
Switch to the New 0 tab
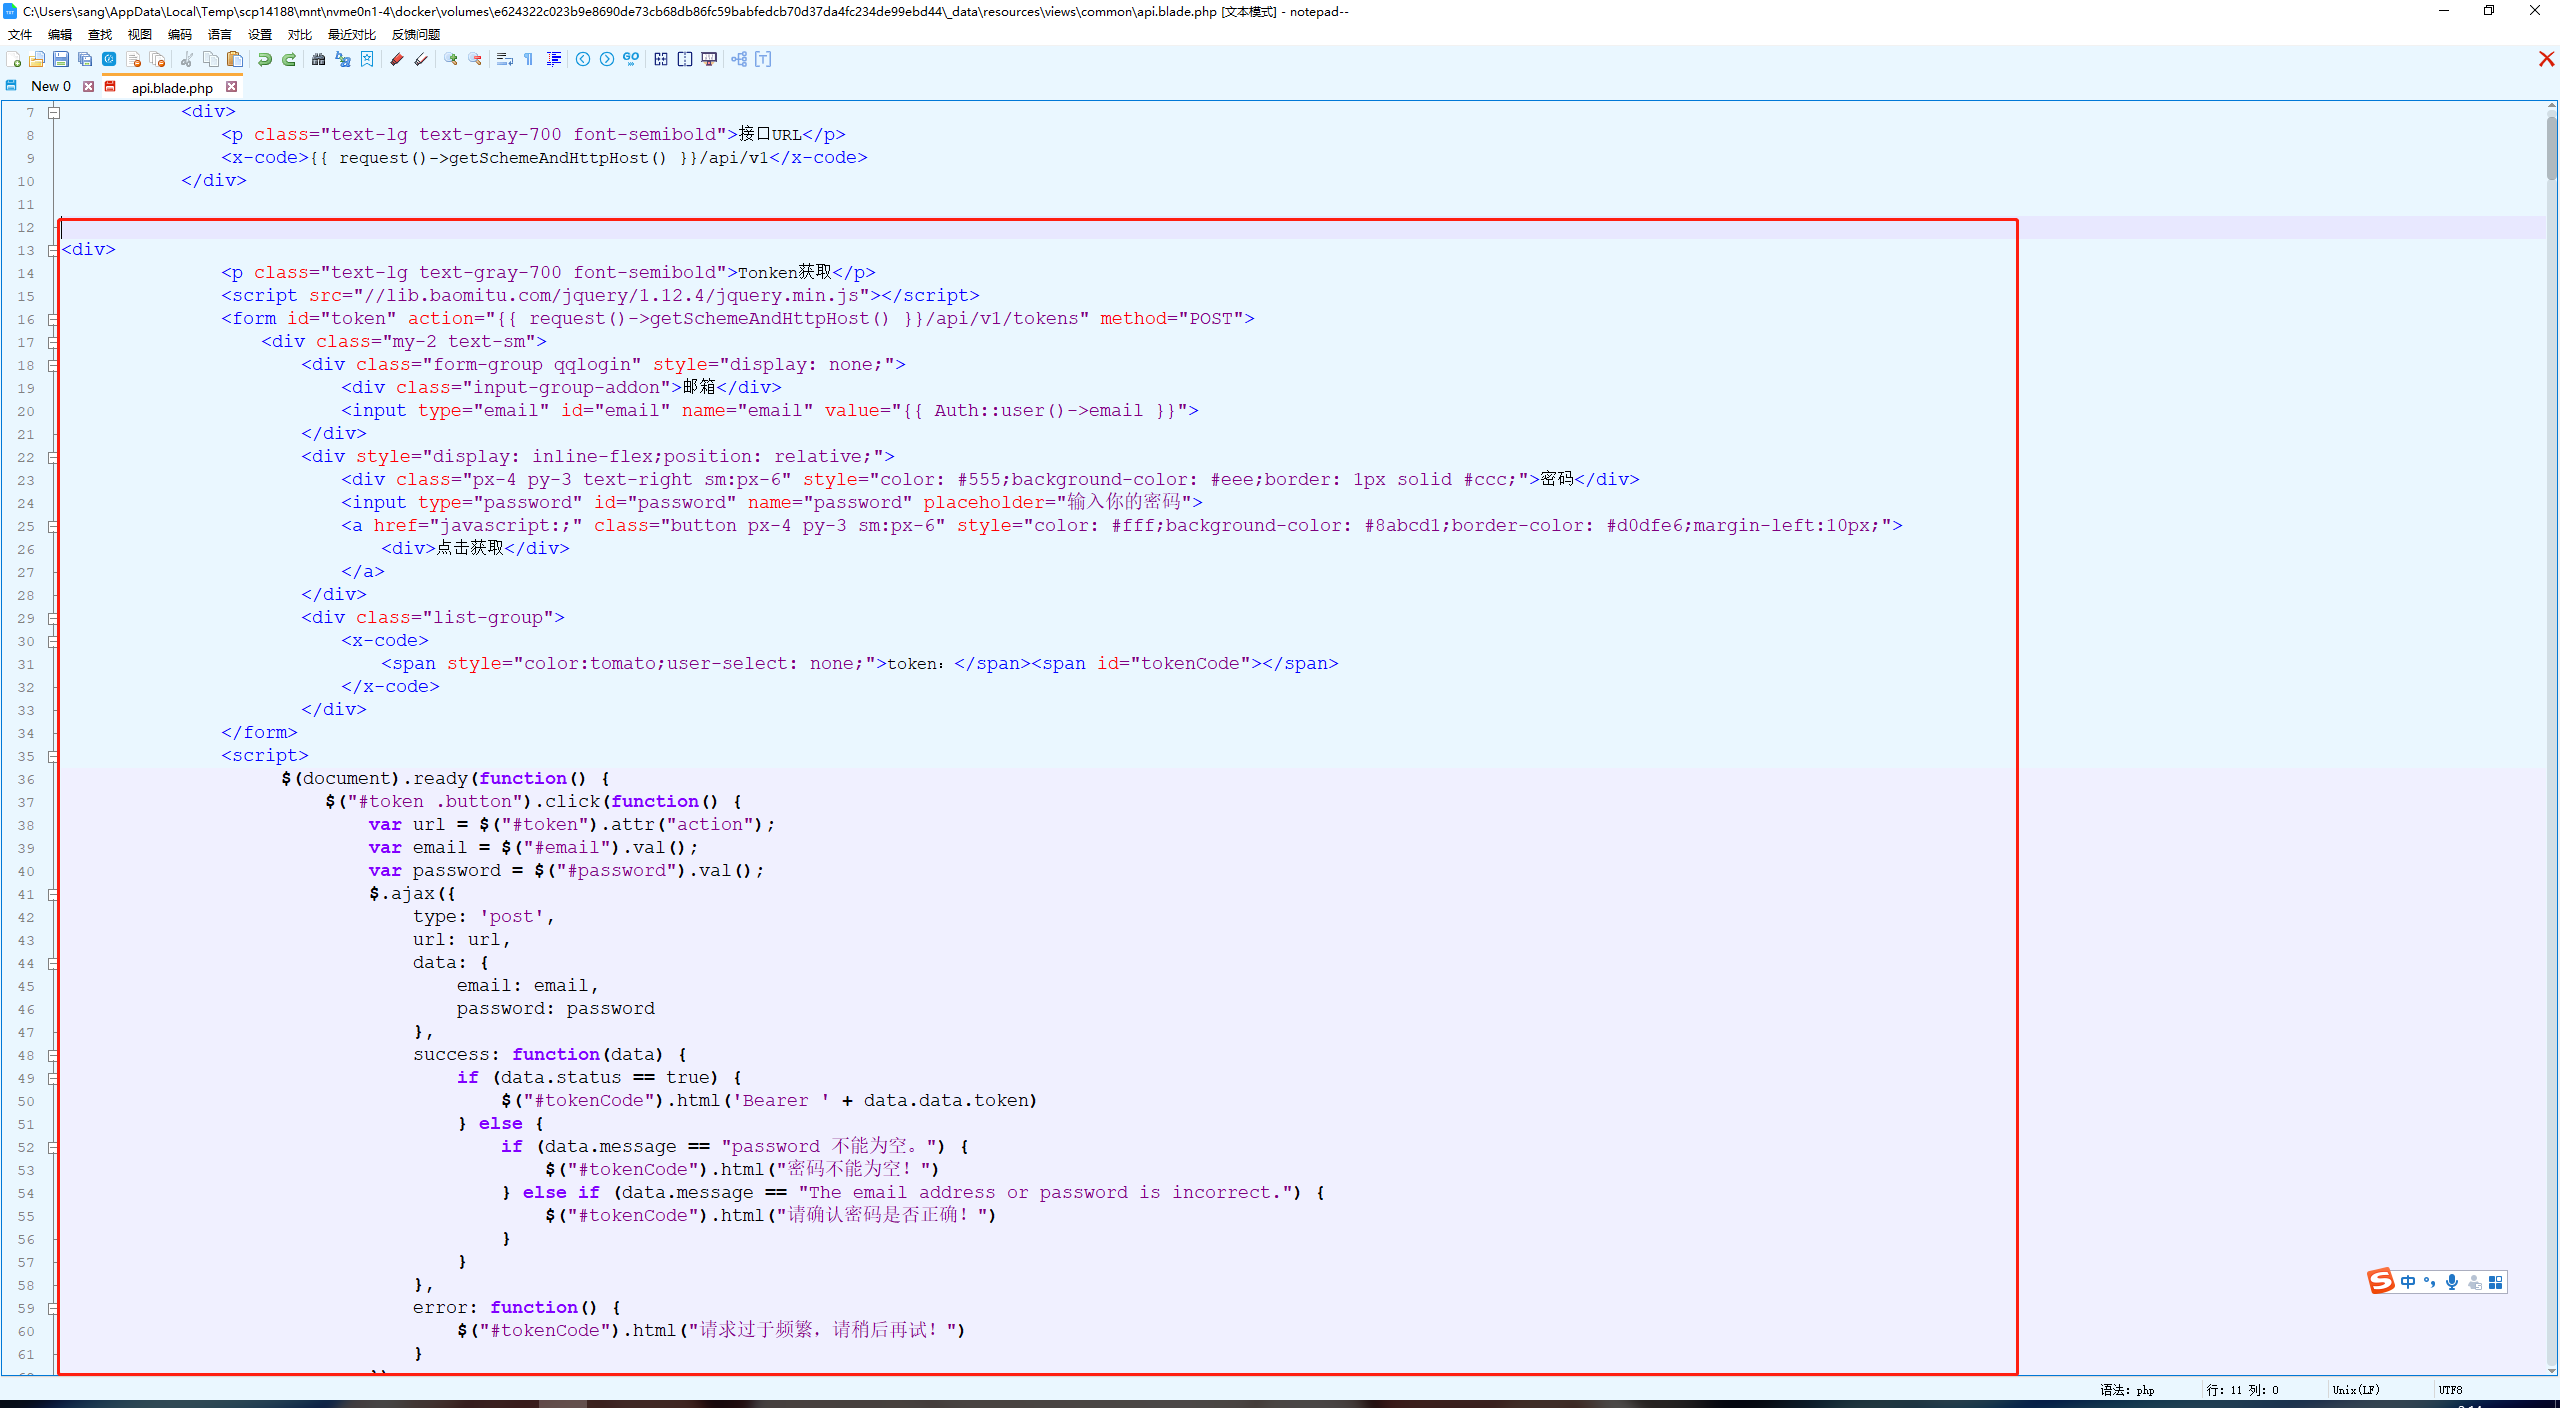(x=50, y=87)
